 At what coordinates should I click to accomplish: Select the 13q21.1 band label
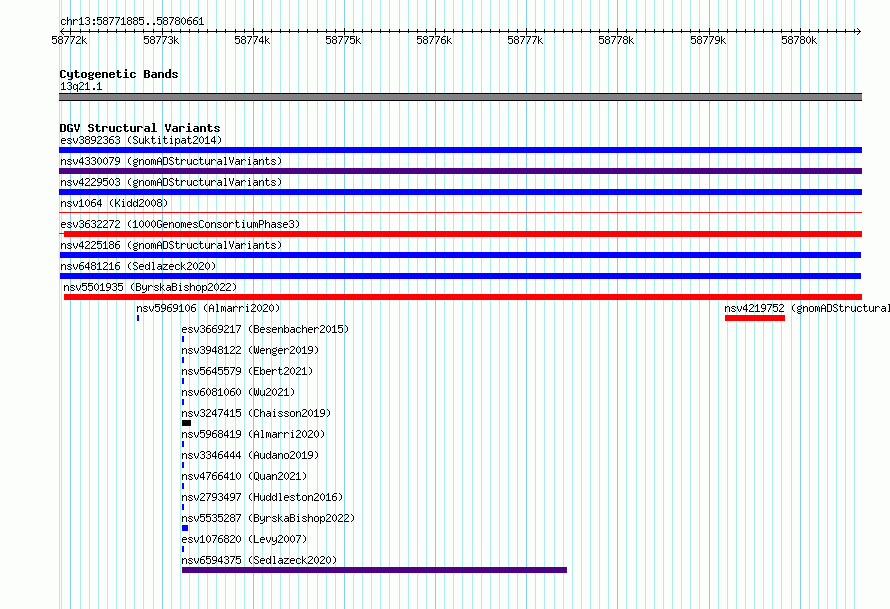click(x=81, y=86)
